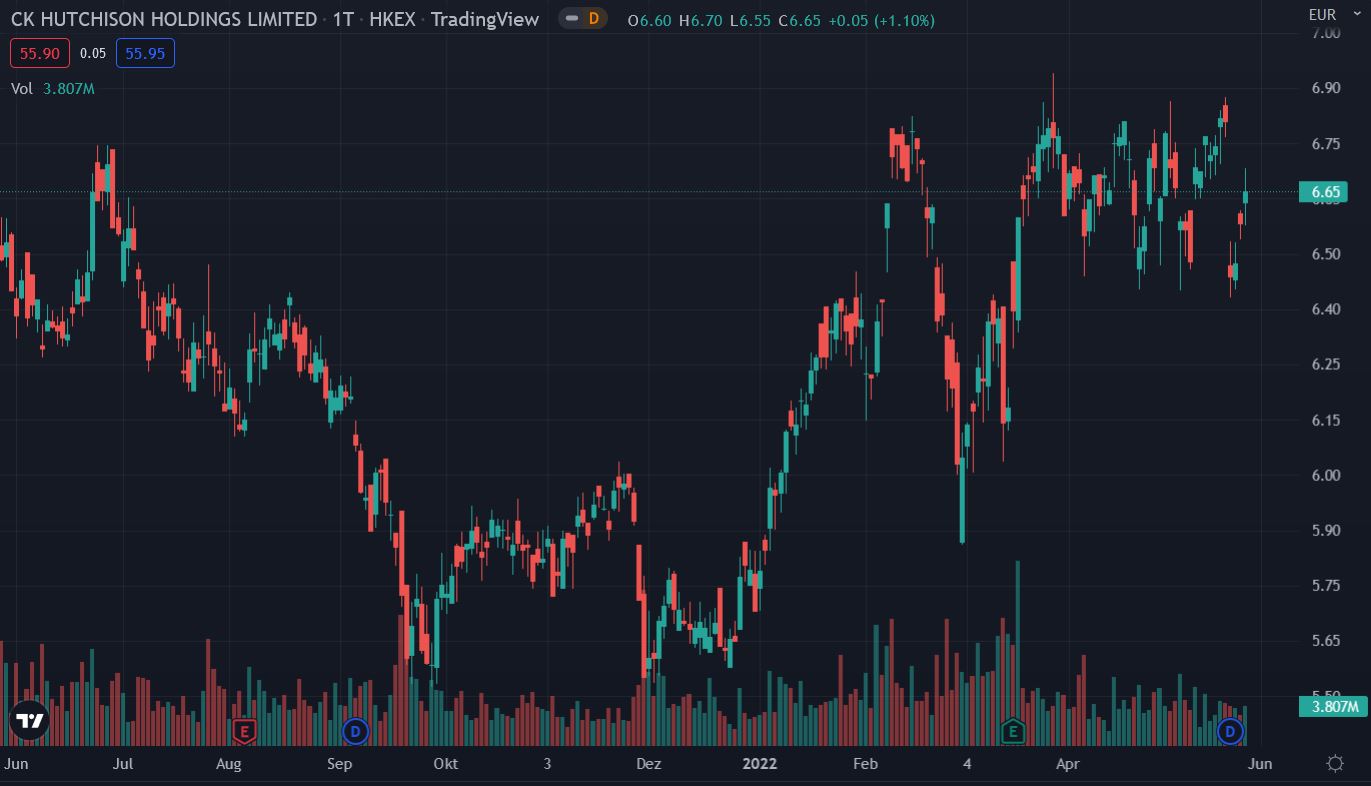Click the Apr time axis label

(1068, 764)
